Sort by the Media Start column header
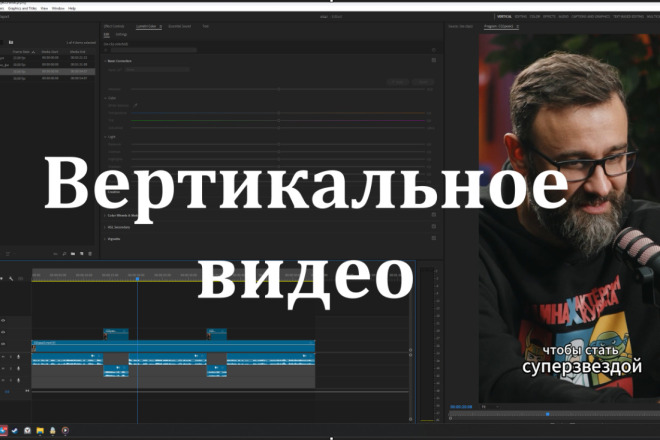Viewport: 660px width, 440px height. pyautogui.click(x=50, y=52)
